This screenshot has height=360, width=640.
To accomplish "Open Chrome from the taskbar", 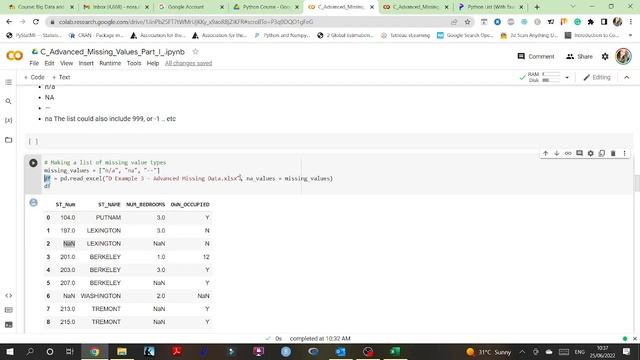I will 95,351.
